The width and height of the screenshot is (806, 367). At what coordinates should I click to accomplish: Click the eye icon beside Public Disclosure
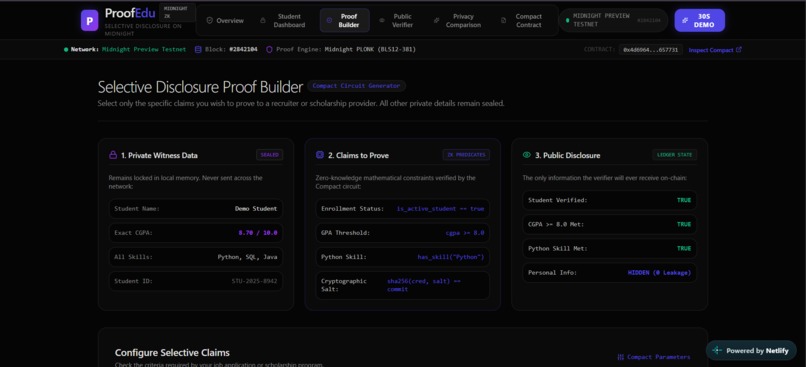[x=526, y=155]
